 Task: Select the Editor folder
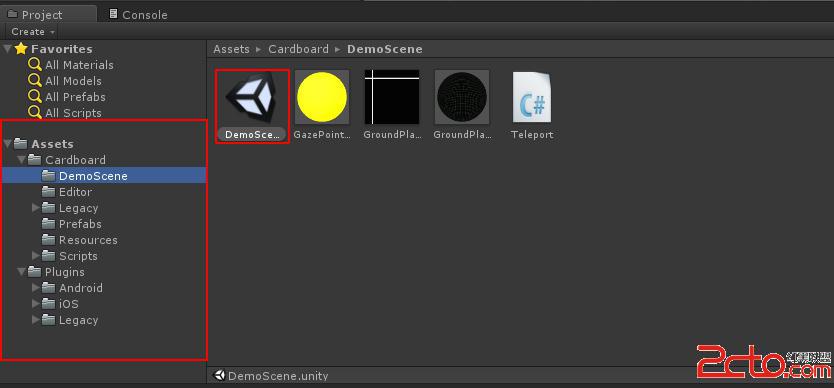click(76, 192)
